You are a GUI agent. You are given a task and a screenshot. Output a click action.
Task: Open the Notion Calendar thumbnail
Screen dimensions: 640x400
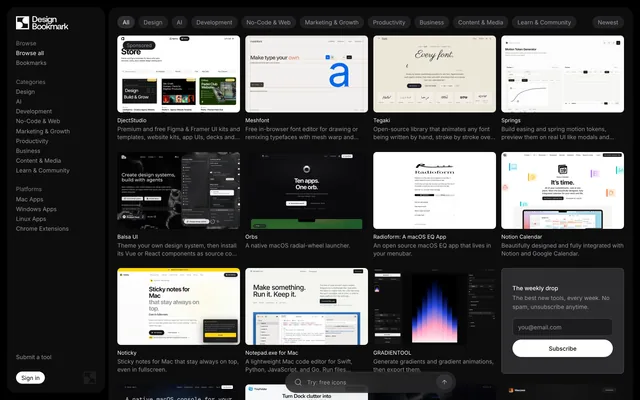tap(562, 191)
